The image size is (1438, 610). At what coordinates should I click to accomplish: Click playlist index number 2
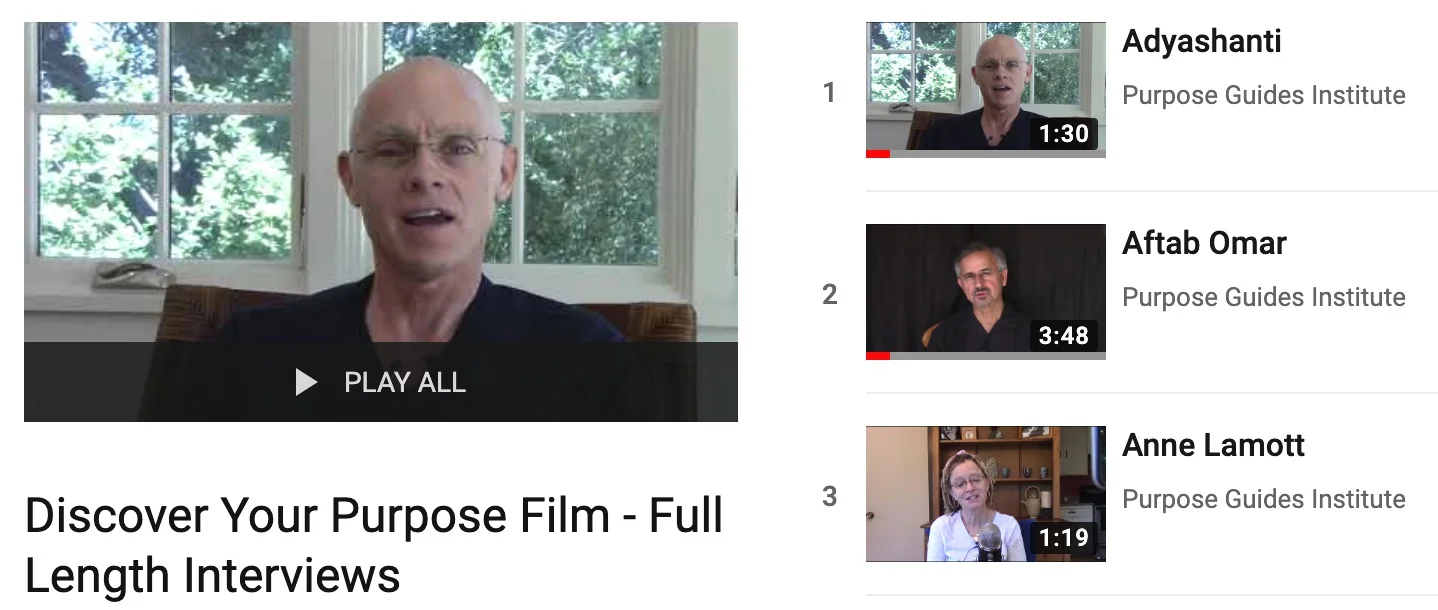pos(829,295)
